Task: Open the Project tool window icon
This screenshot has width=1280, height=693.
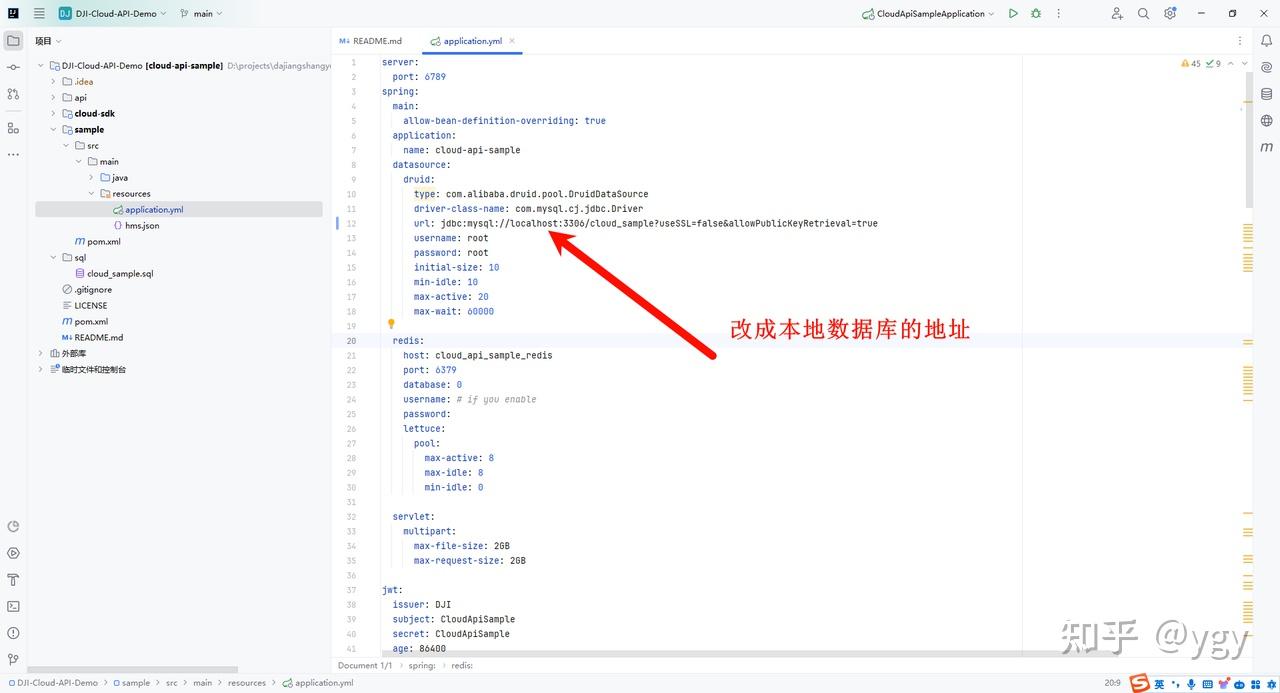Action: click(13, 41)
